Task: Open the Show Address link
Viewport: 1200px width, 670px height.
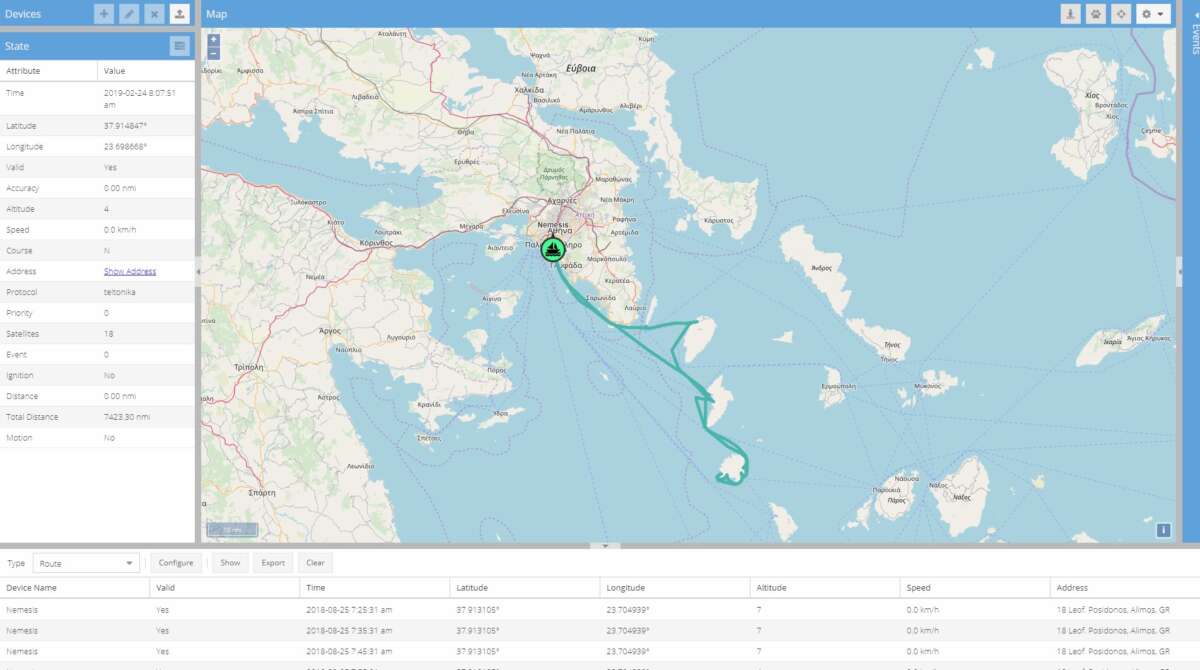Action: click(x=131, y=271)
